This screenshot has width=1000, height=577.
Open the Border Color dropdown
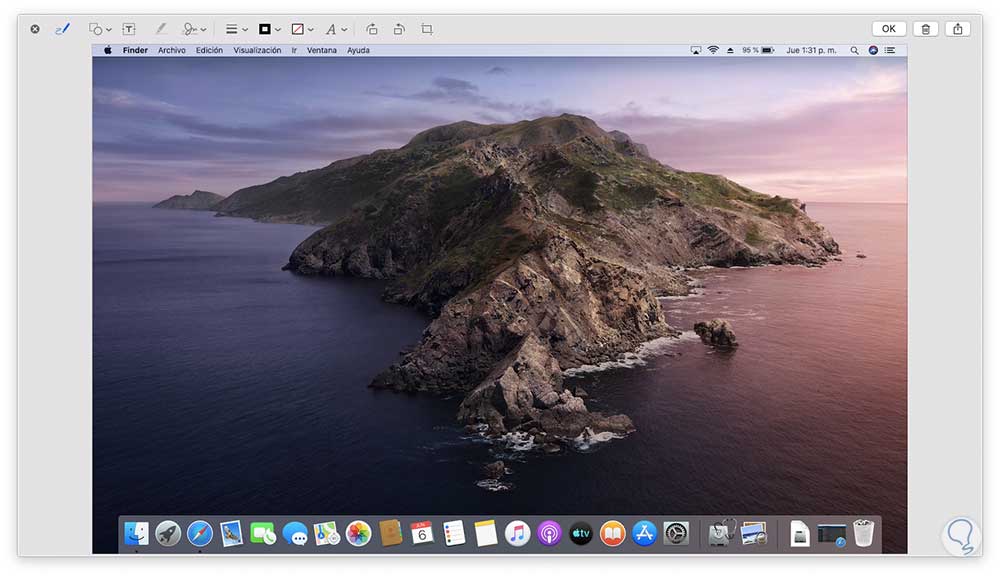[269, 29]
